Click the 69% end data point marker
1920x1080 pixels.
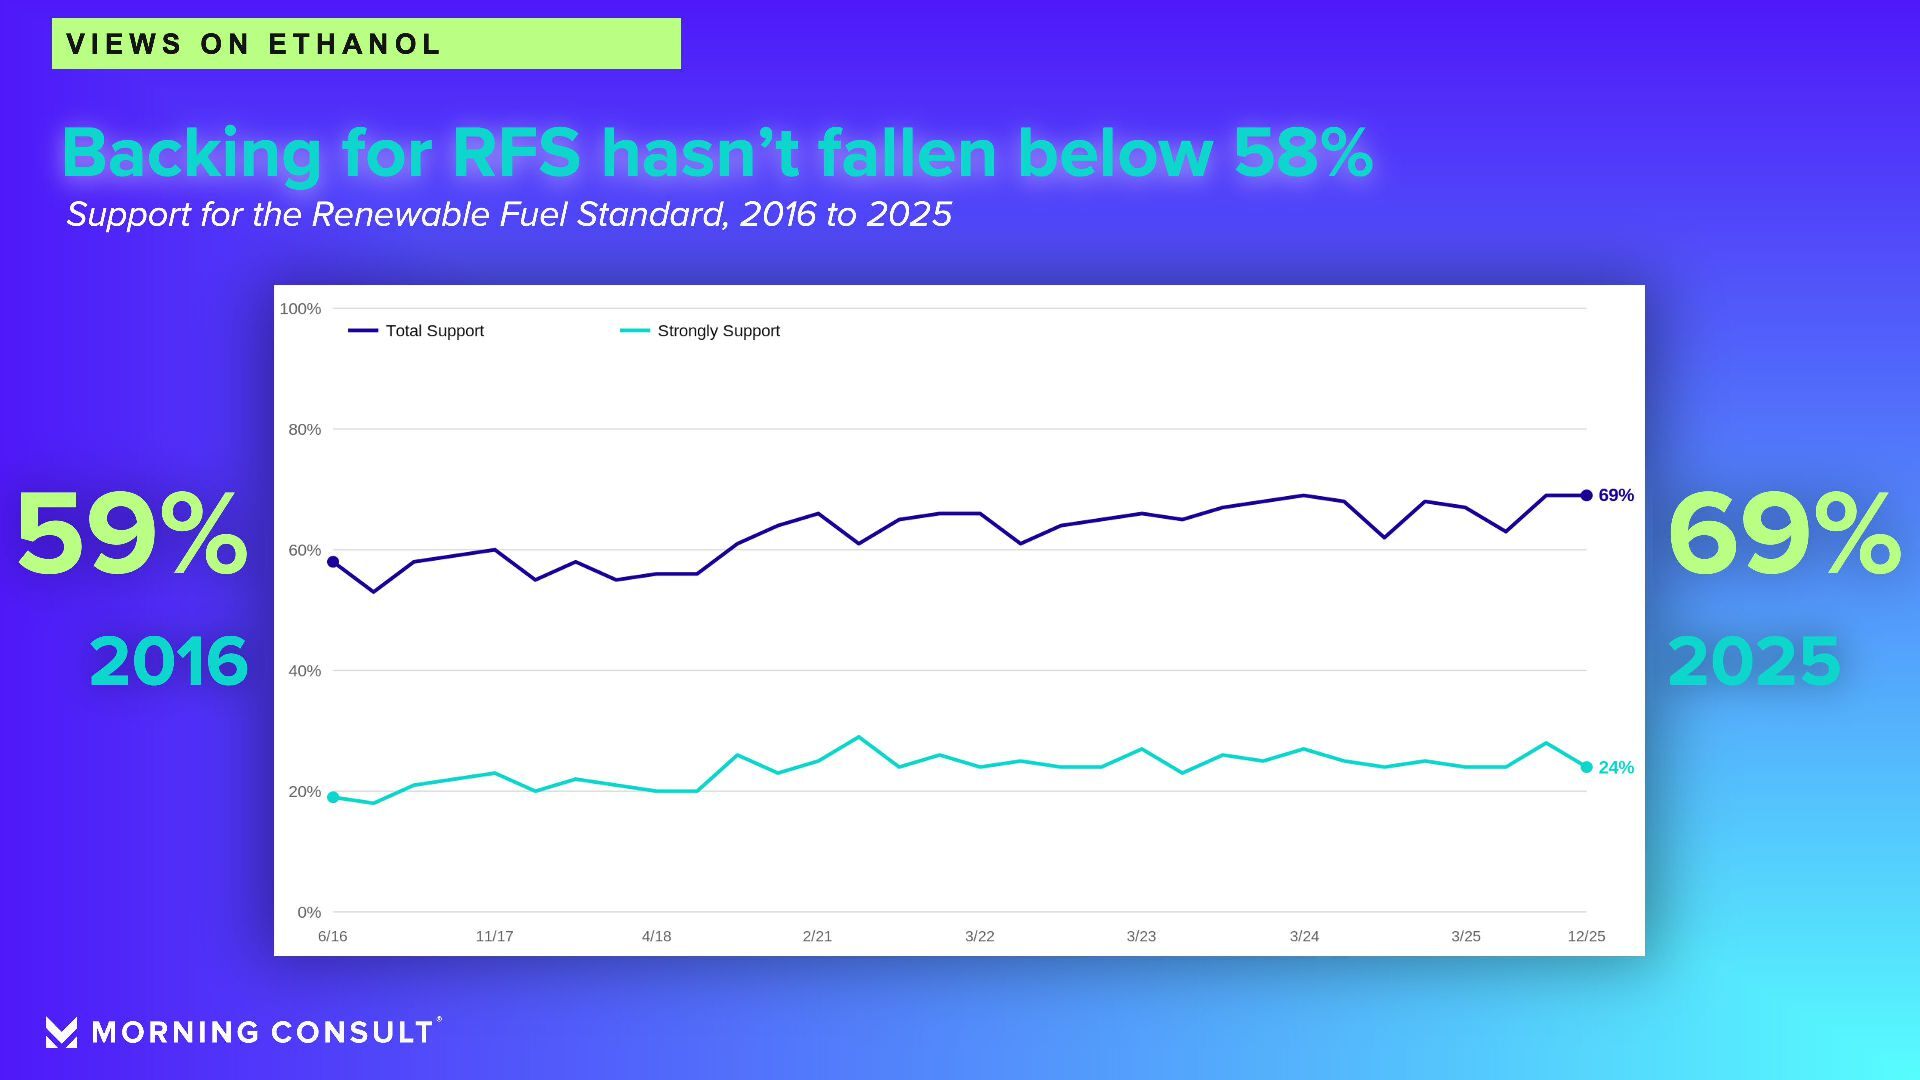1586,495
